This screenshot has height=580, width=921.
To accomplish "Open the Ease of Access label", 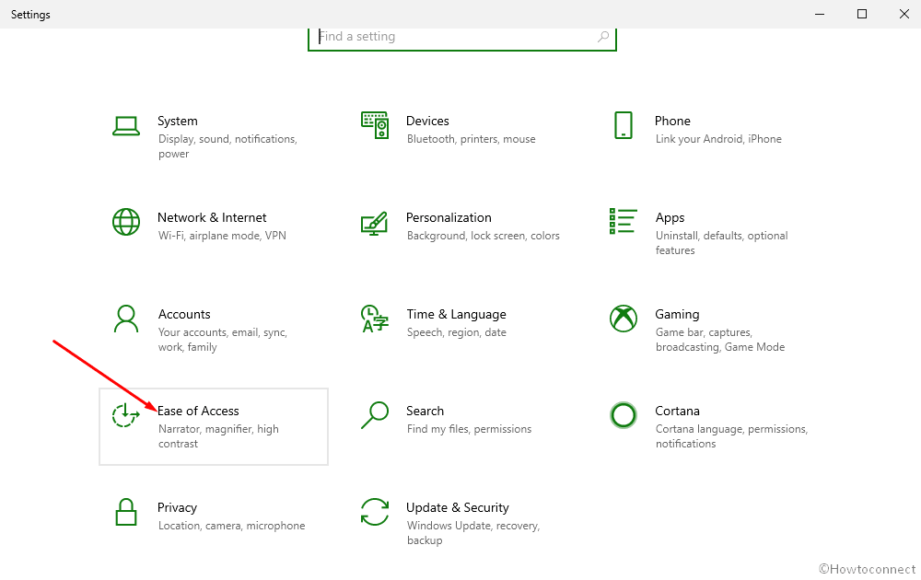I will point(198,411).
